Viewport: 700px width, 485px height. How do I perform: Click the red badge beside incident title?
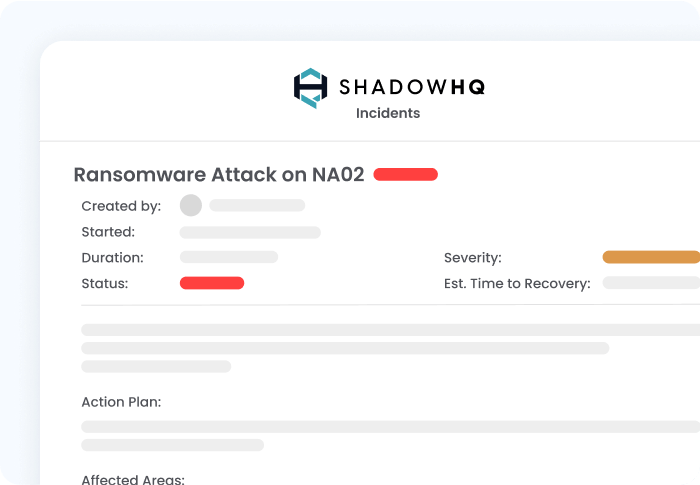click(x=405, y=174)
